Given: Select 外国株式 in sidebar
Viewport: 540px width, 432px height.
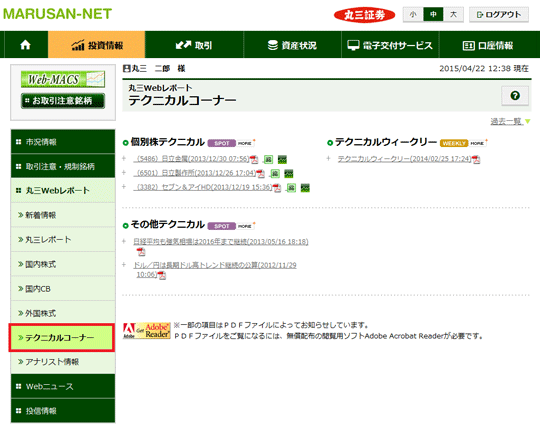Looking at the screenshot, I should [x=63, y=313].
